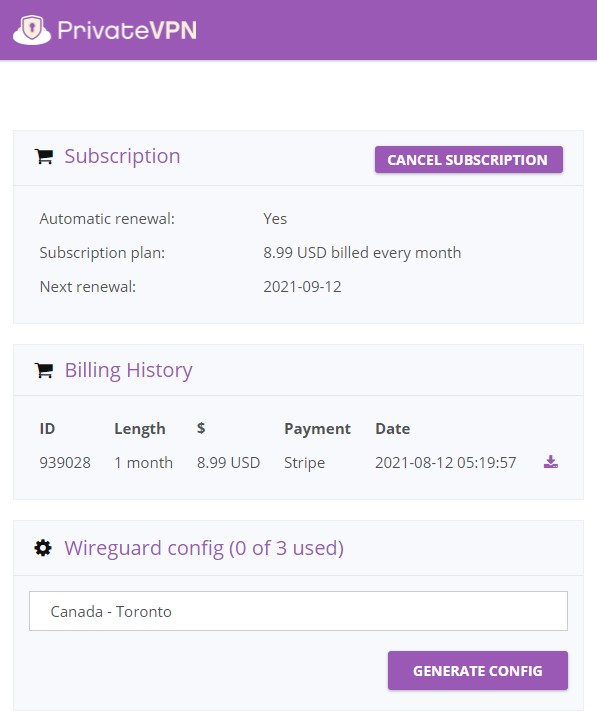The image size is (597, 721).
Task: Click the PrivateVPN brand name text
Action: 127,30
